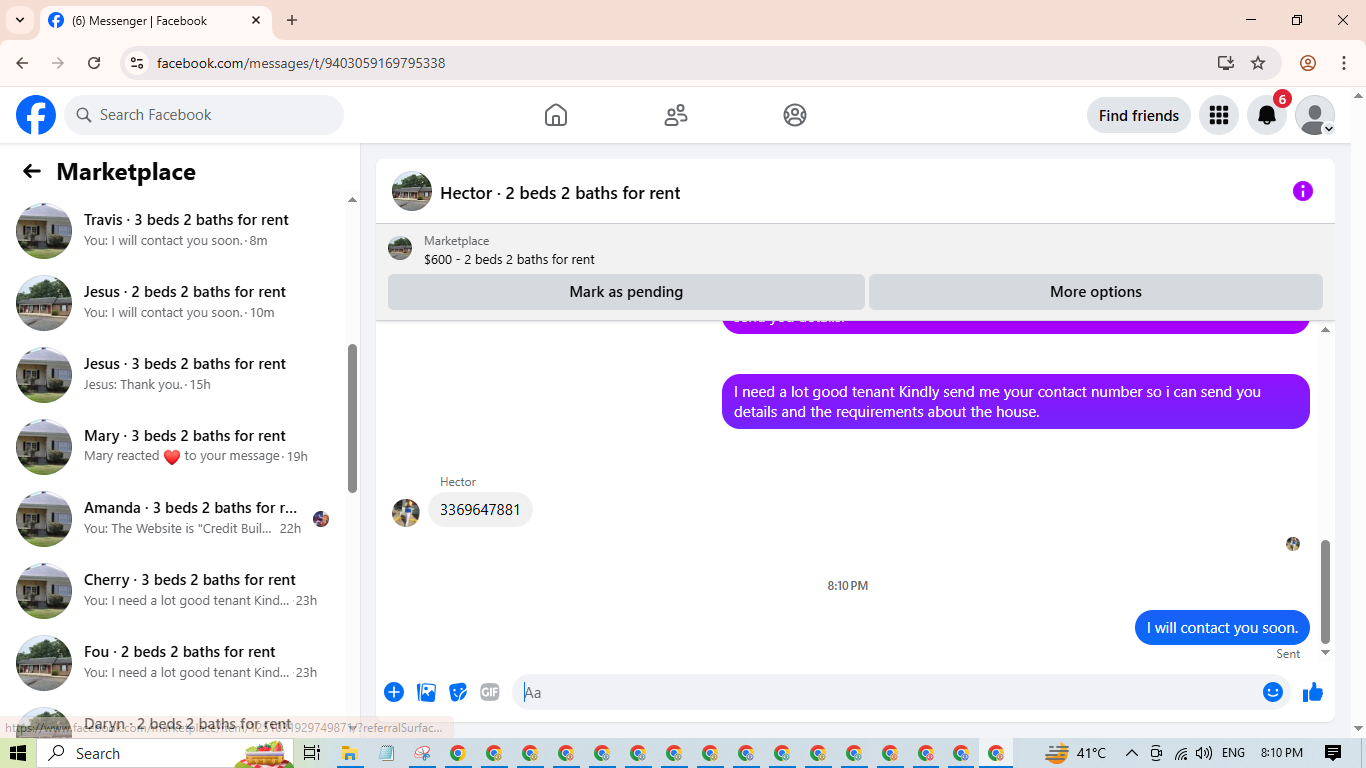Click the Amanda conversation seen avatar badge
The height and width of the screenshot is (768, 1366).
tap(321, 519)
